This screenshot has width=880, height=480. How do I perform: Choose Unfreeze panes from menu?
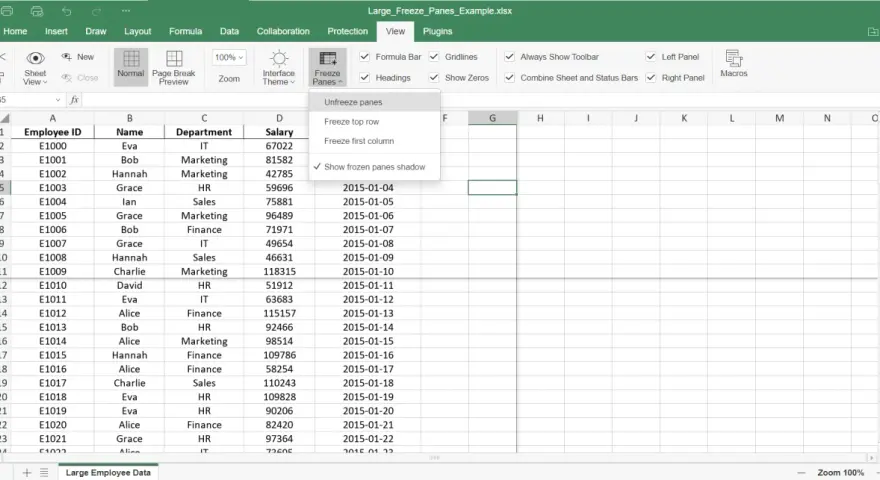pos(374,102)
